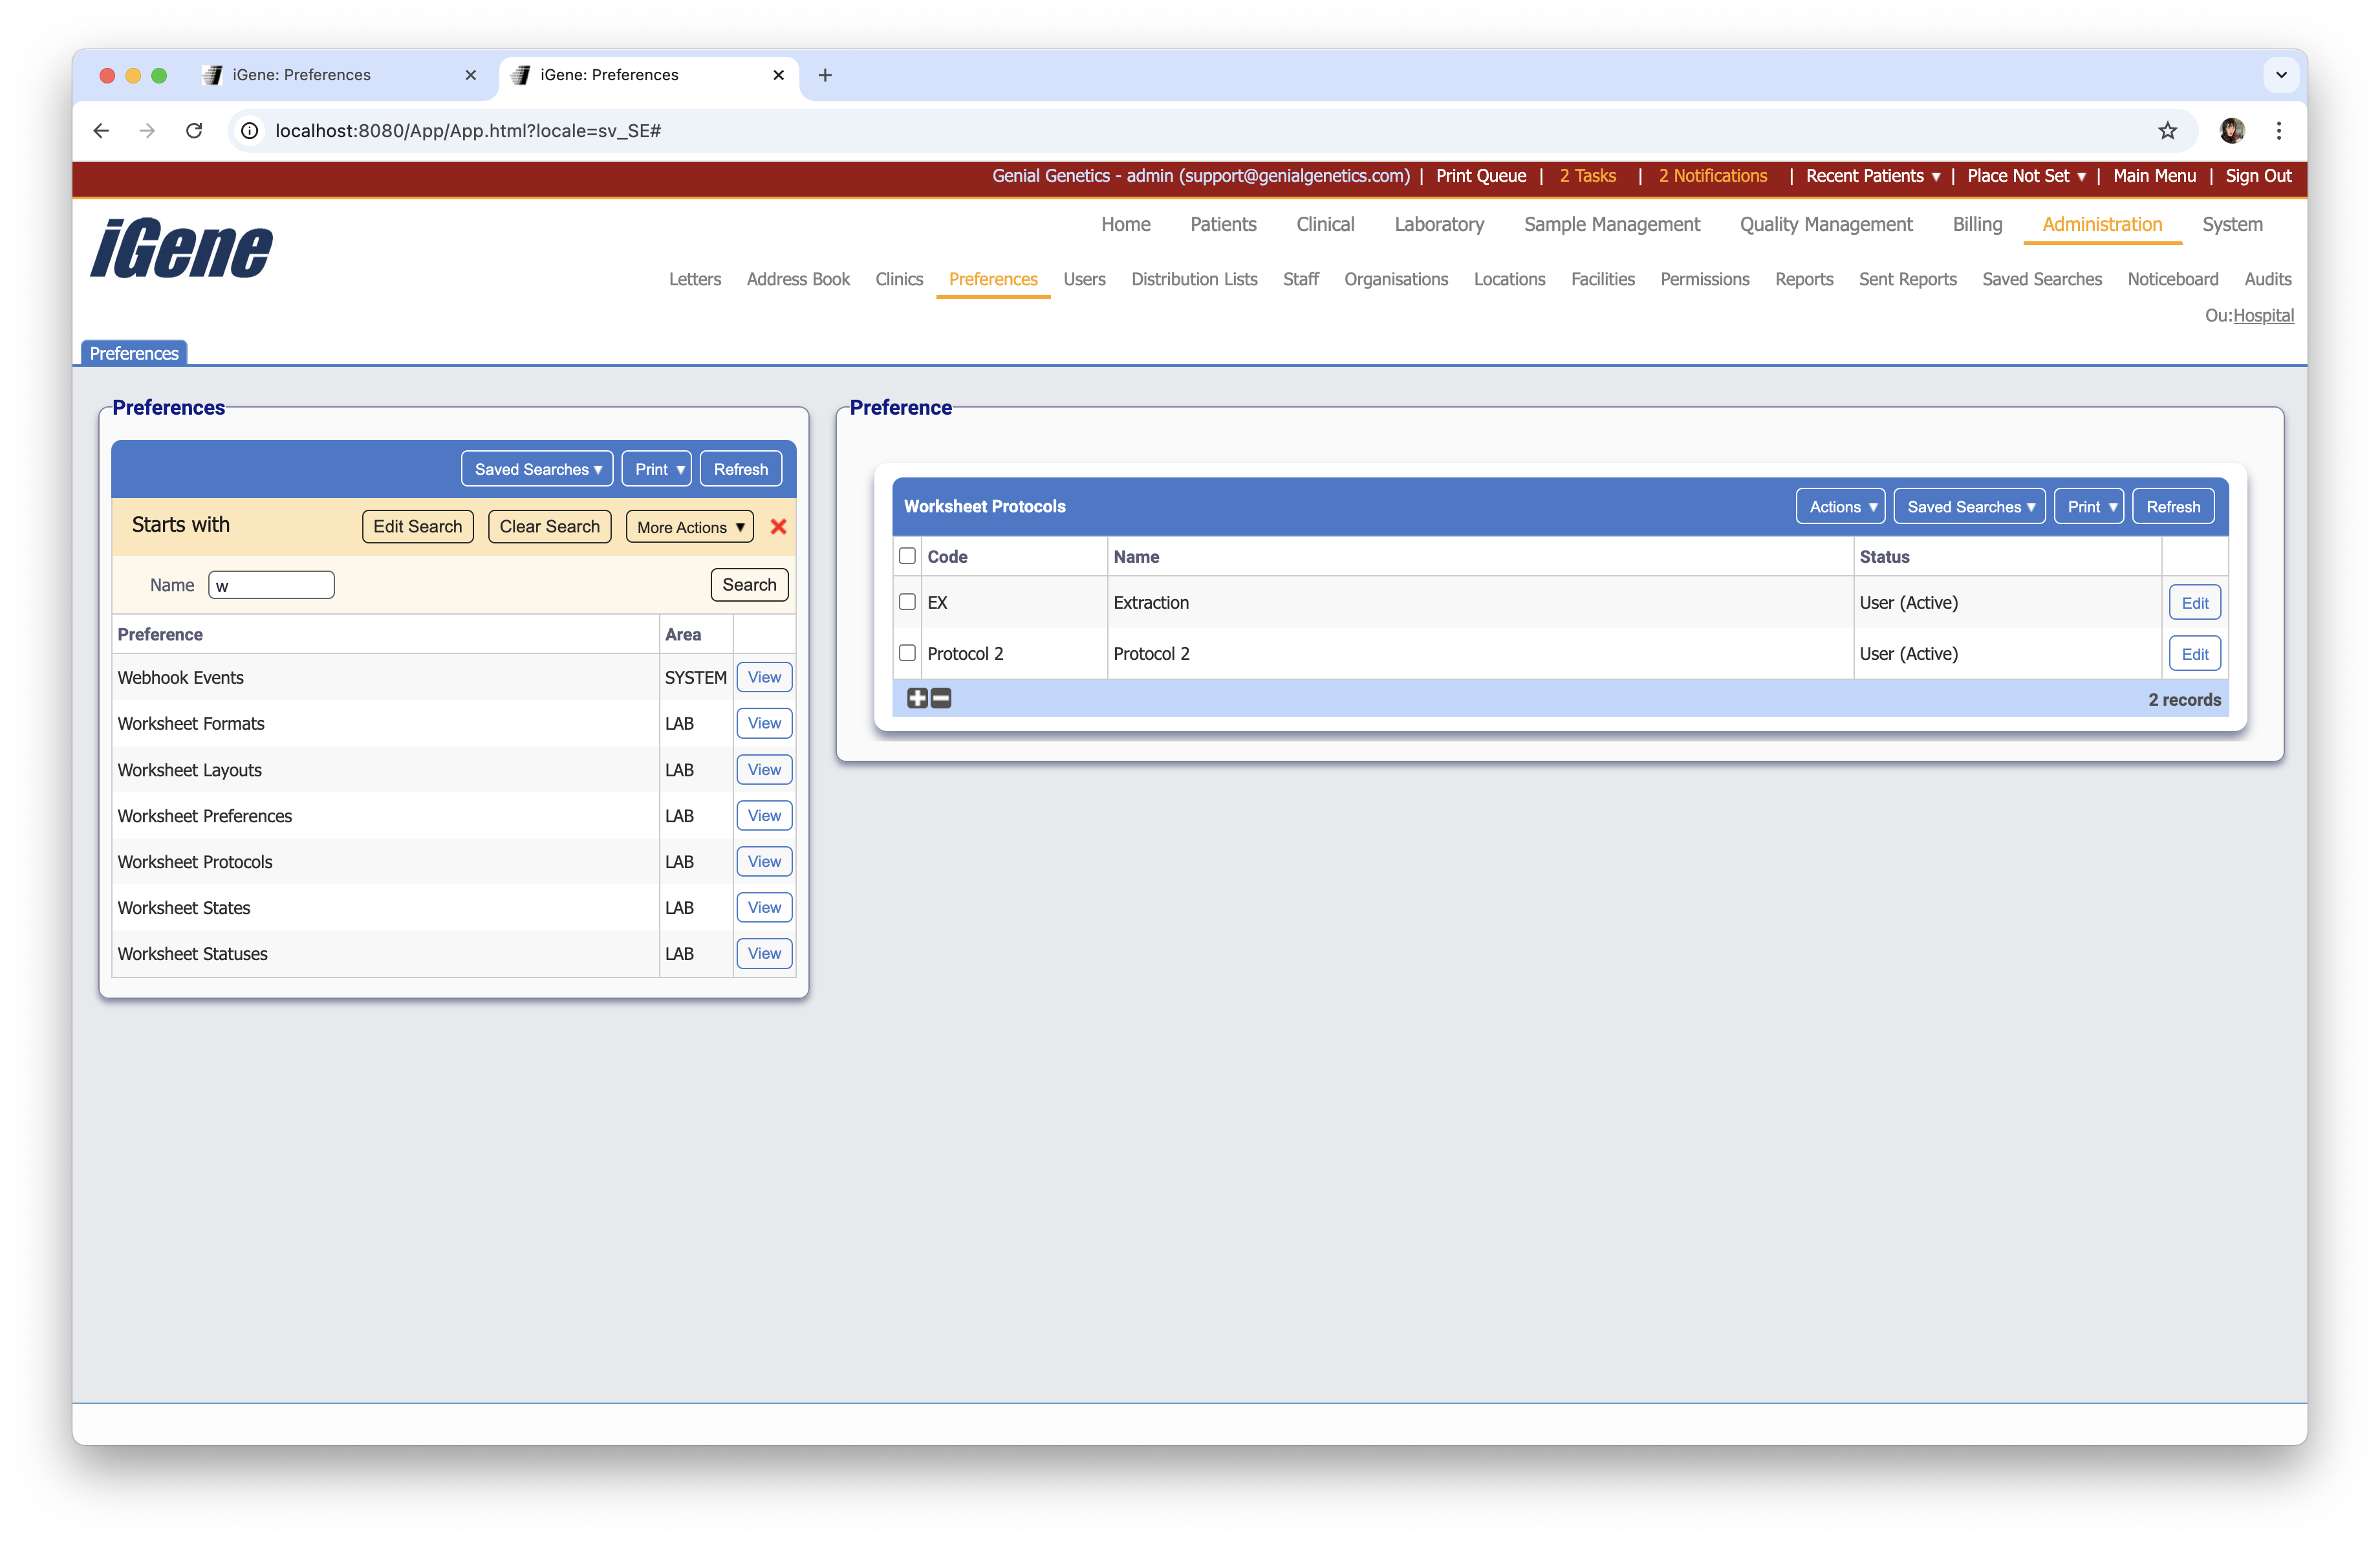Bookmark page with star icon

coord(2167,131)
